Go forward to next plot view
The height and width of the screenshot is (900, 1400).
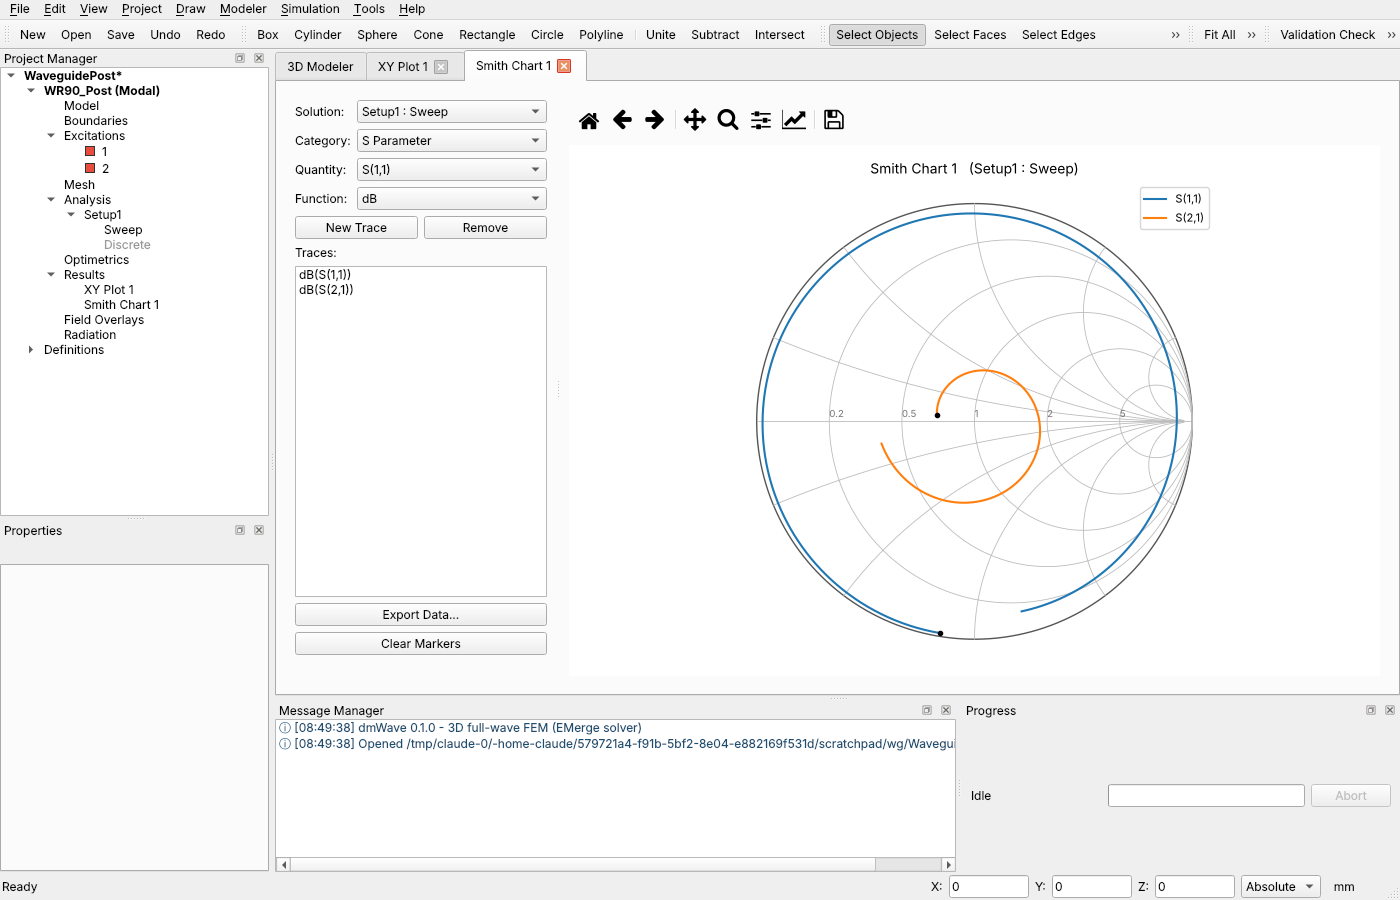655,120
